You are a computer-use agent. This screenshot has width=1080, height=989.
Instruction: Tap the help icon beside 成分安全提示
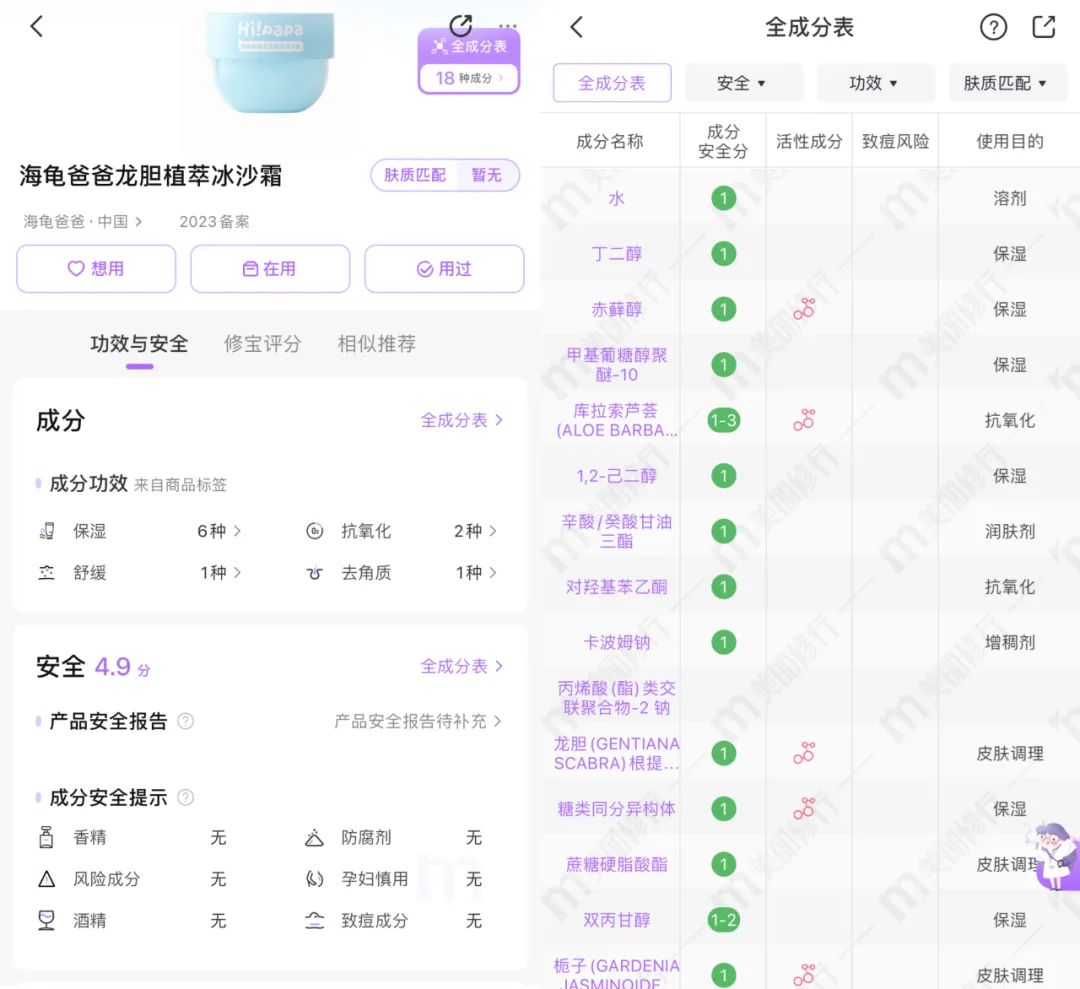[x=185, y=798]
